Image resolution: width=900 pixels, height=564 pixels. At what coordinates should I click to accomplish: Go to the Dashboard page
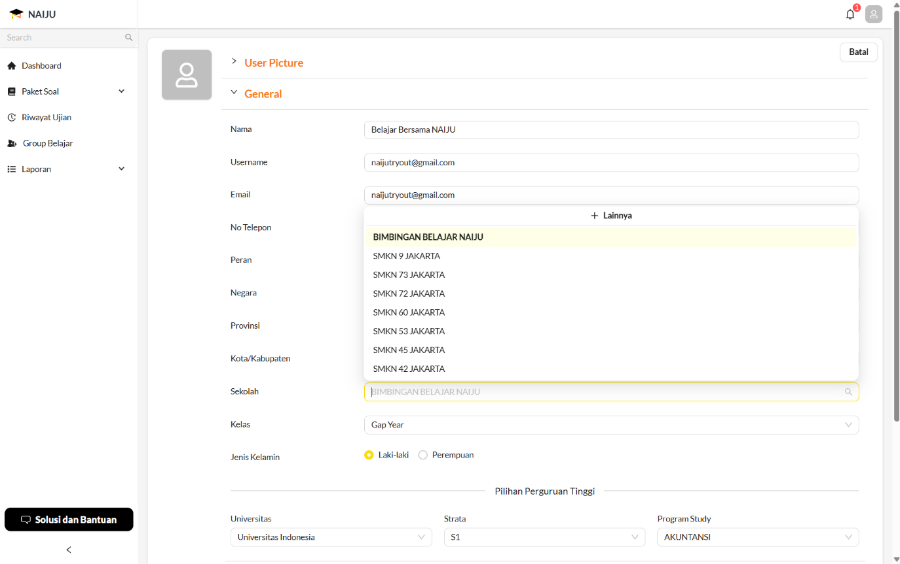click(41, 66)
